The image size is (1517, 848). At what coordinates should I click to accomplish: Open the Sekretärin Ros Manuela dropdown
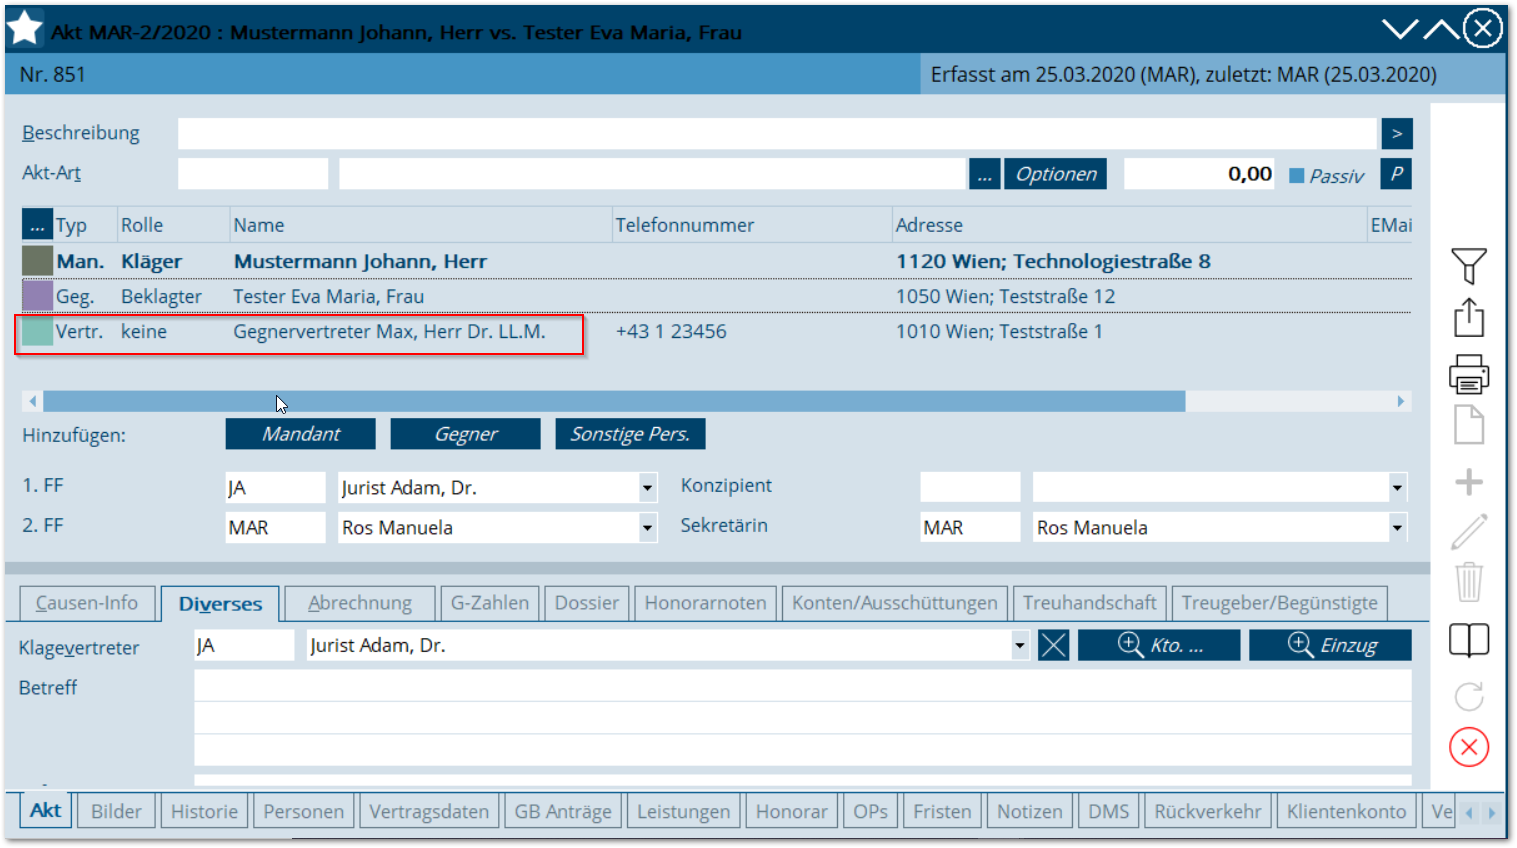[x=1397, y=528]
